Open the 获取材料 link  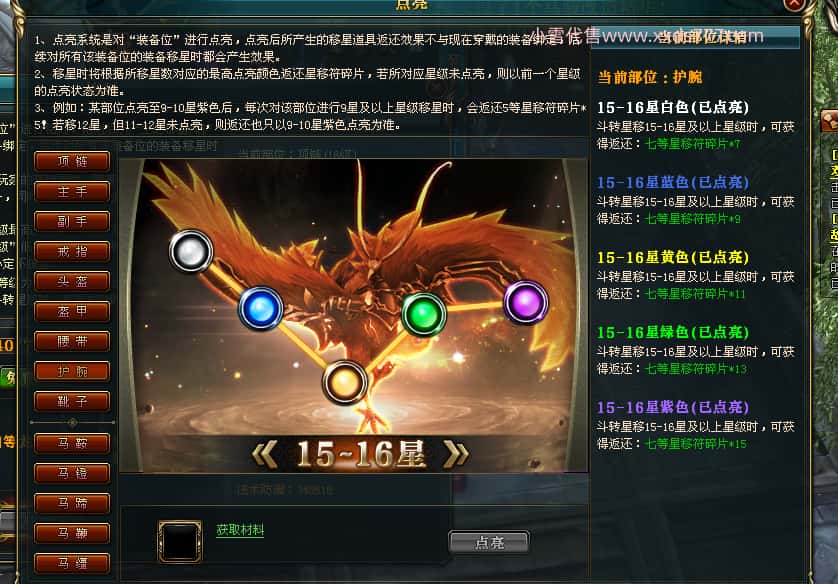(x=240, y=530)
